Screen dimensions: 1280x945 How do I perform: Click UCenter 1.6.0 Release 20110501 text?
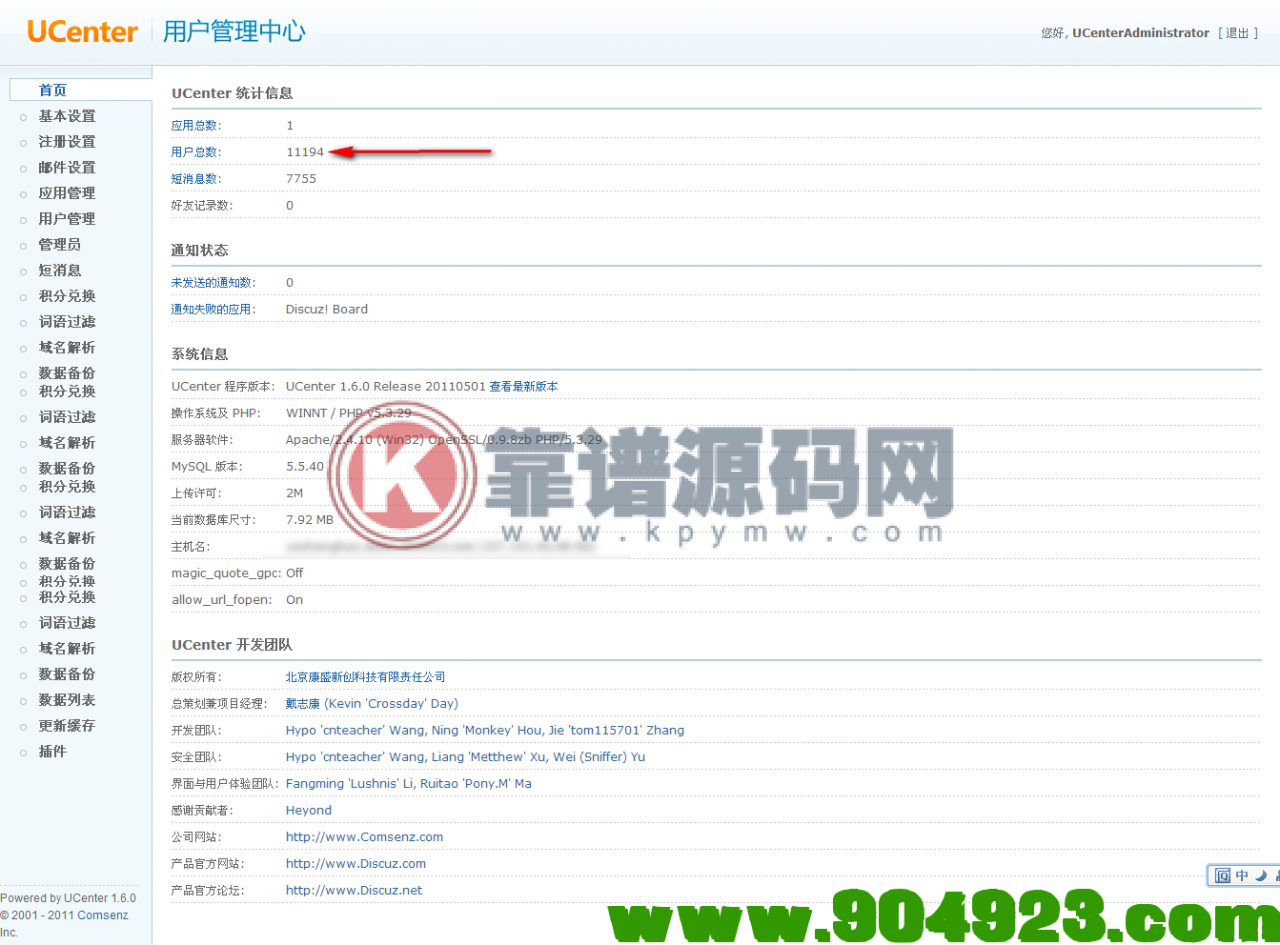click(x=385, y=386)
